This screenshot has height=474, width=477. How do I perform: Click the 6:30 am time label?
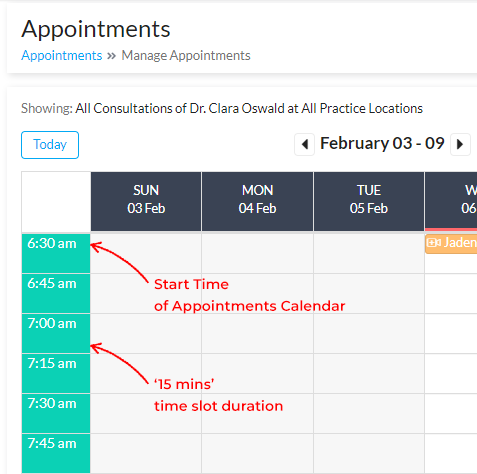pyautogui.click(x=52, y=243)
